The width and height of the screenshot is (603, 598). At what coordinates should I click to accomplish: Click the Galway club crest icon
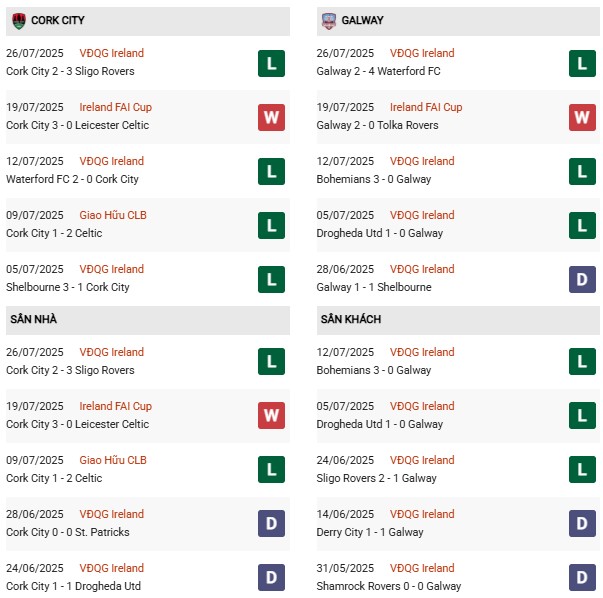point(329,20)
